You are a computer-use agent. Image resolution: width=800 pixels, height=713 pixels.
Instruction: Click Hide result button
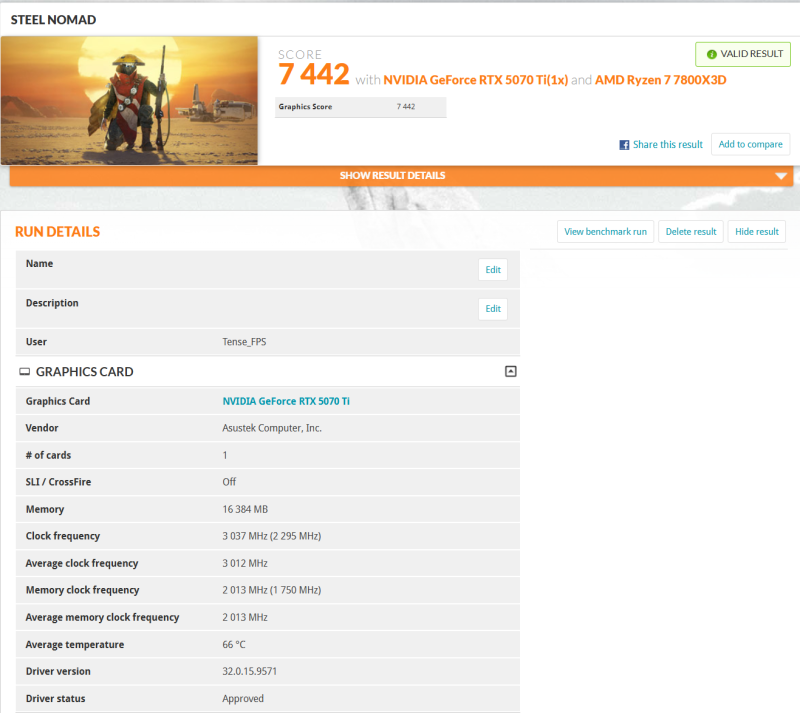(757, 232)
